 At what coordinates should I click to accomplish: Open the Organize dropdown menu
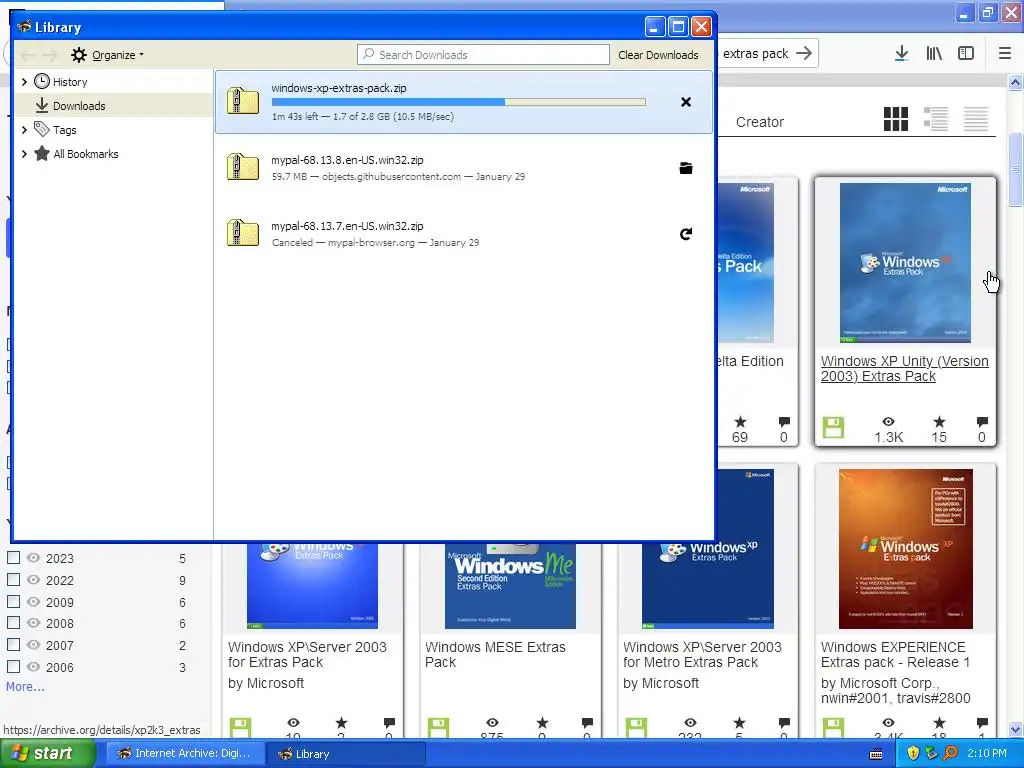click(118, 55)
